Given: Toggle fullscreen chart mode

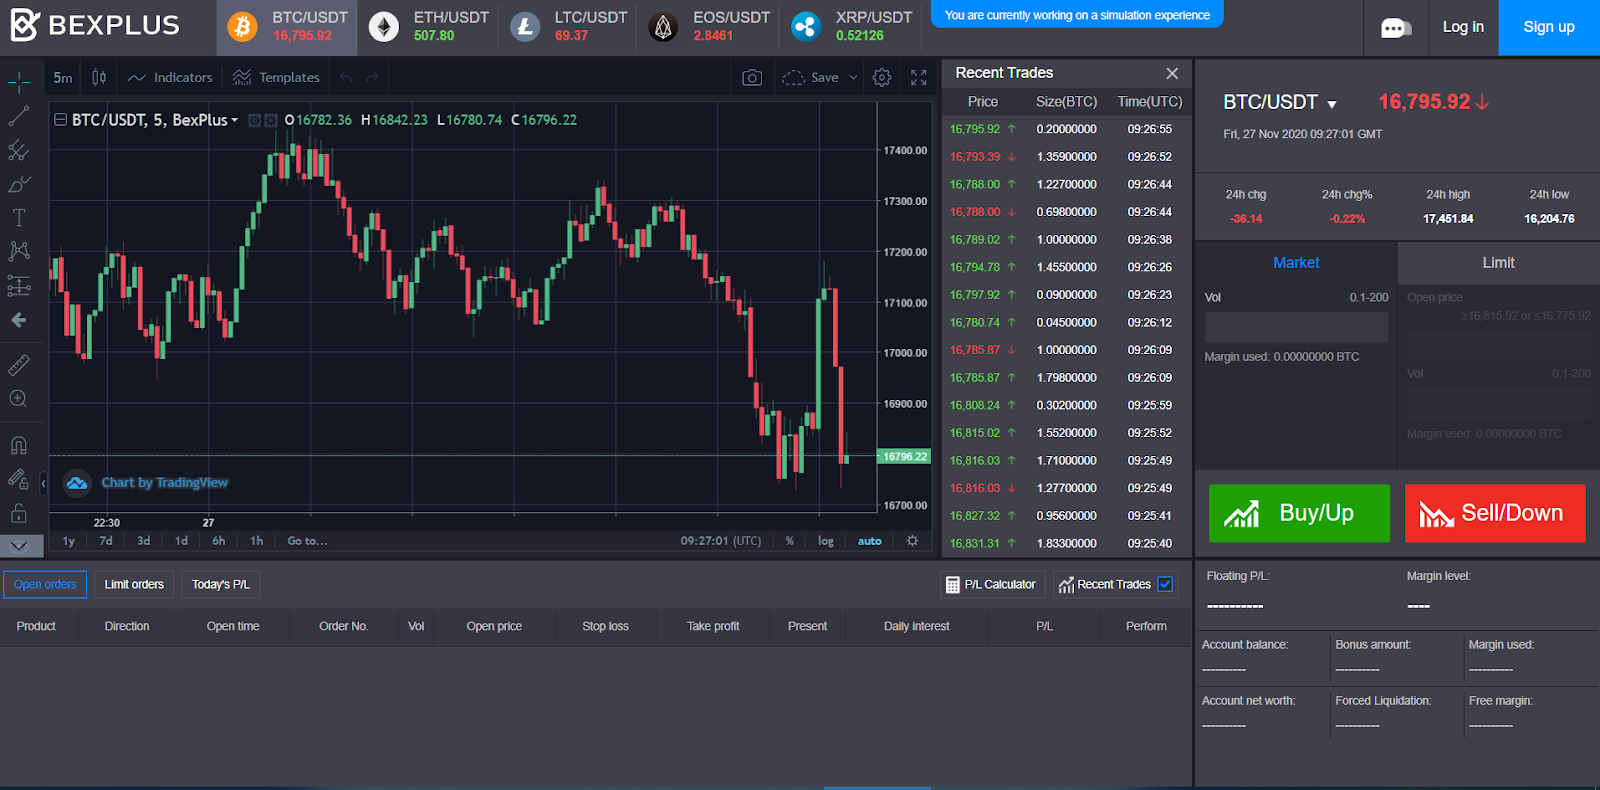Looking at the screenshot, I should pyautogui.click(x=919, y=77).
